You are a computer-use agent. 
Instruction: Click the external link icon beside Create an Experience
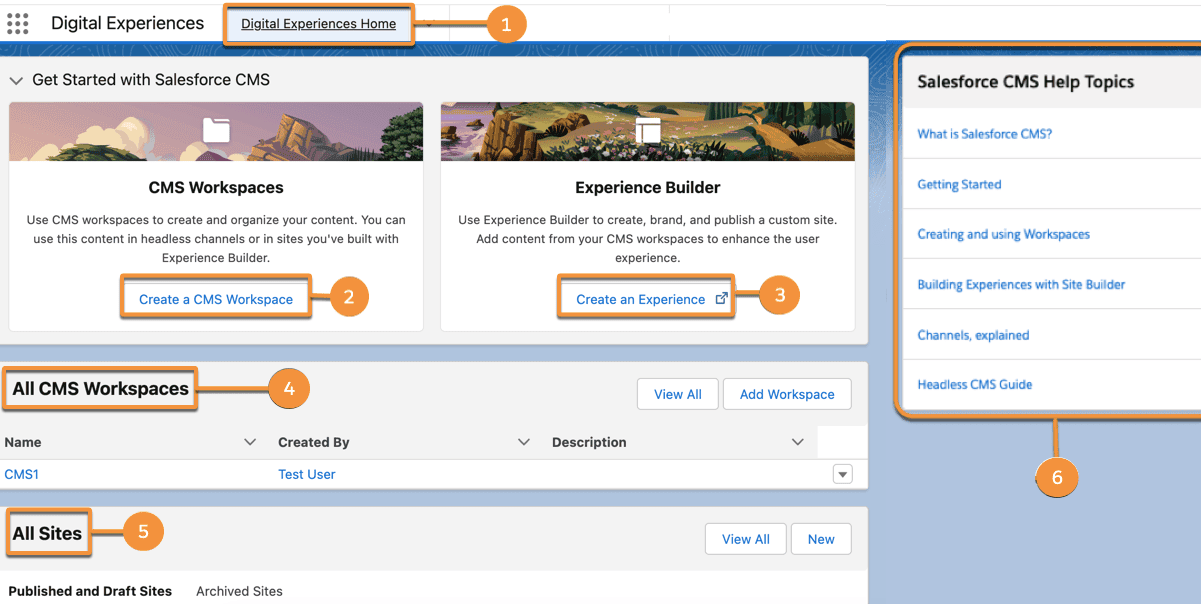click(722, 298)
